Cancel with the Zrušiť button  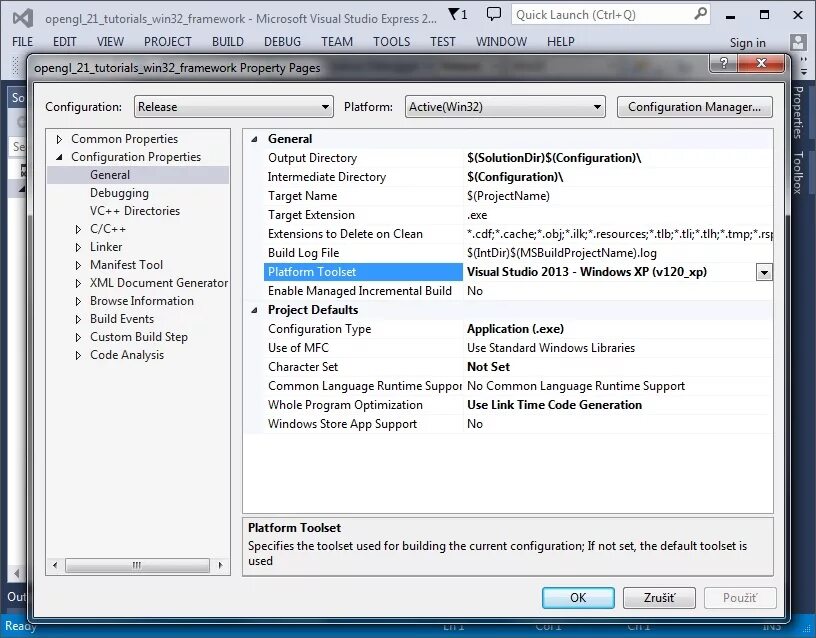click(x=659, y=597)
